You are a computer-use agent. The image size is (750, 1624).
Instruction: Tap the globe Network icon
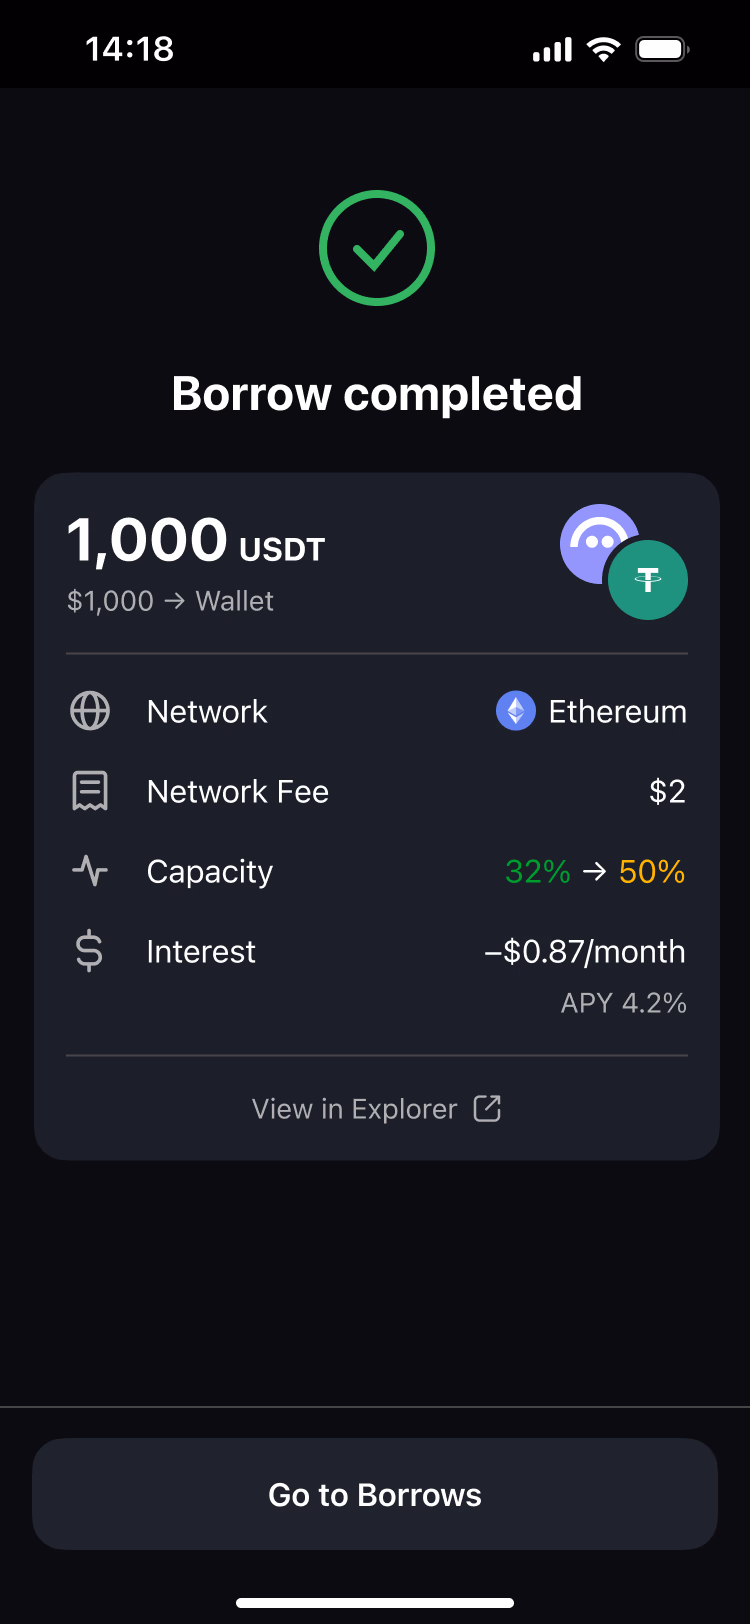click(90, 712)
